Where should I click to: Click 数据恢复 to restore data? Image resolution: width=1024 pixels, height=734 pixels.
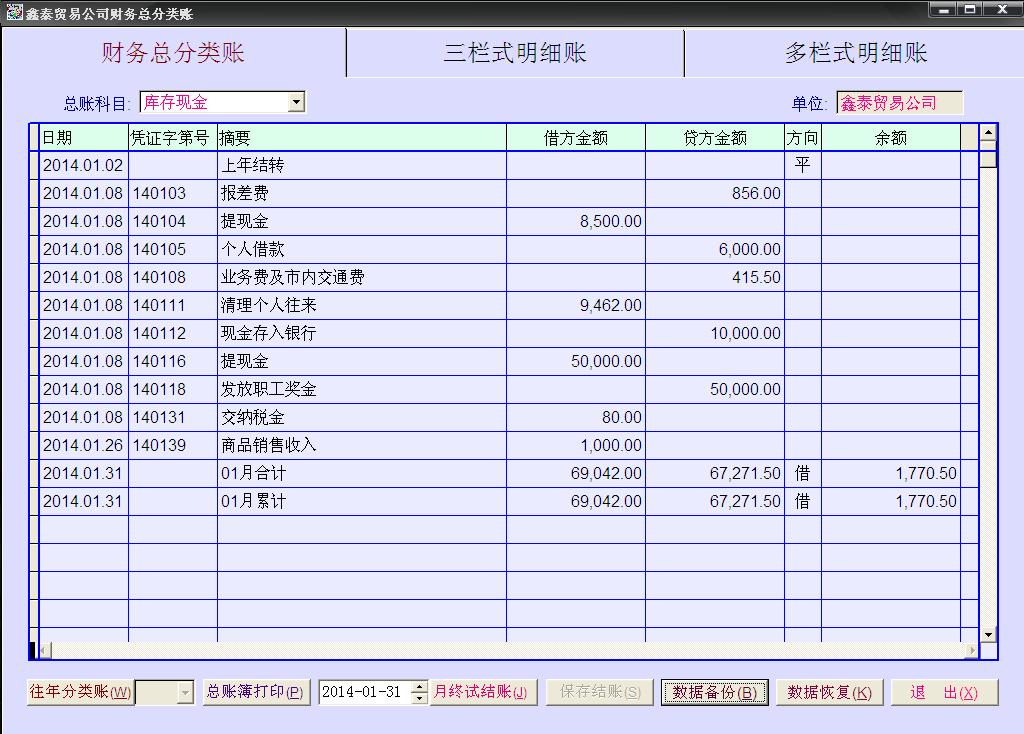[x=829, y=692]
